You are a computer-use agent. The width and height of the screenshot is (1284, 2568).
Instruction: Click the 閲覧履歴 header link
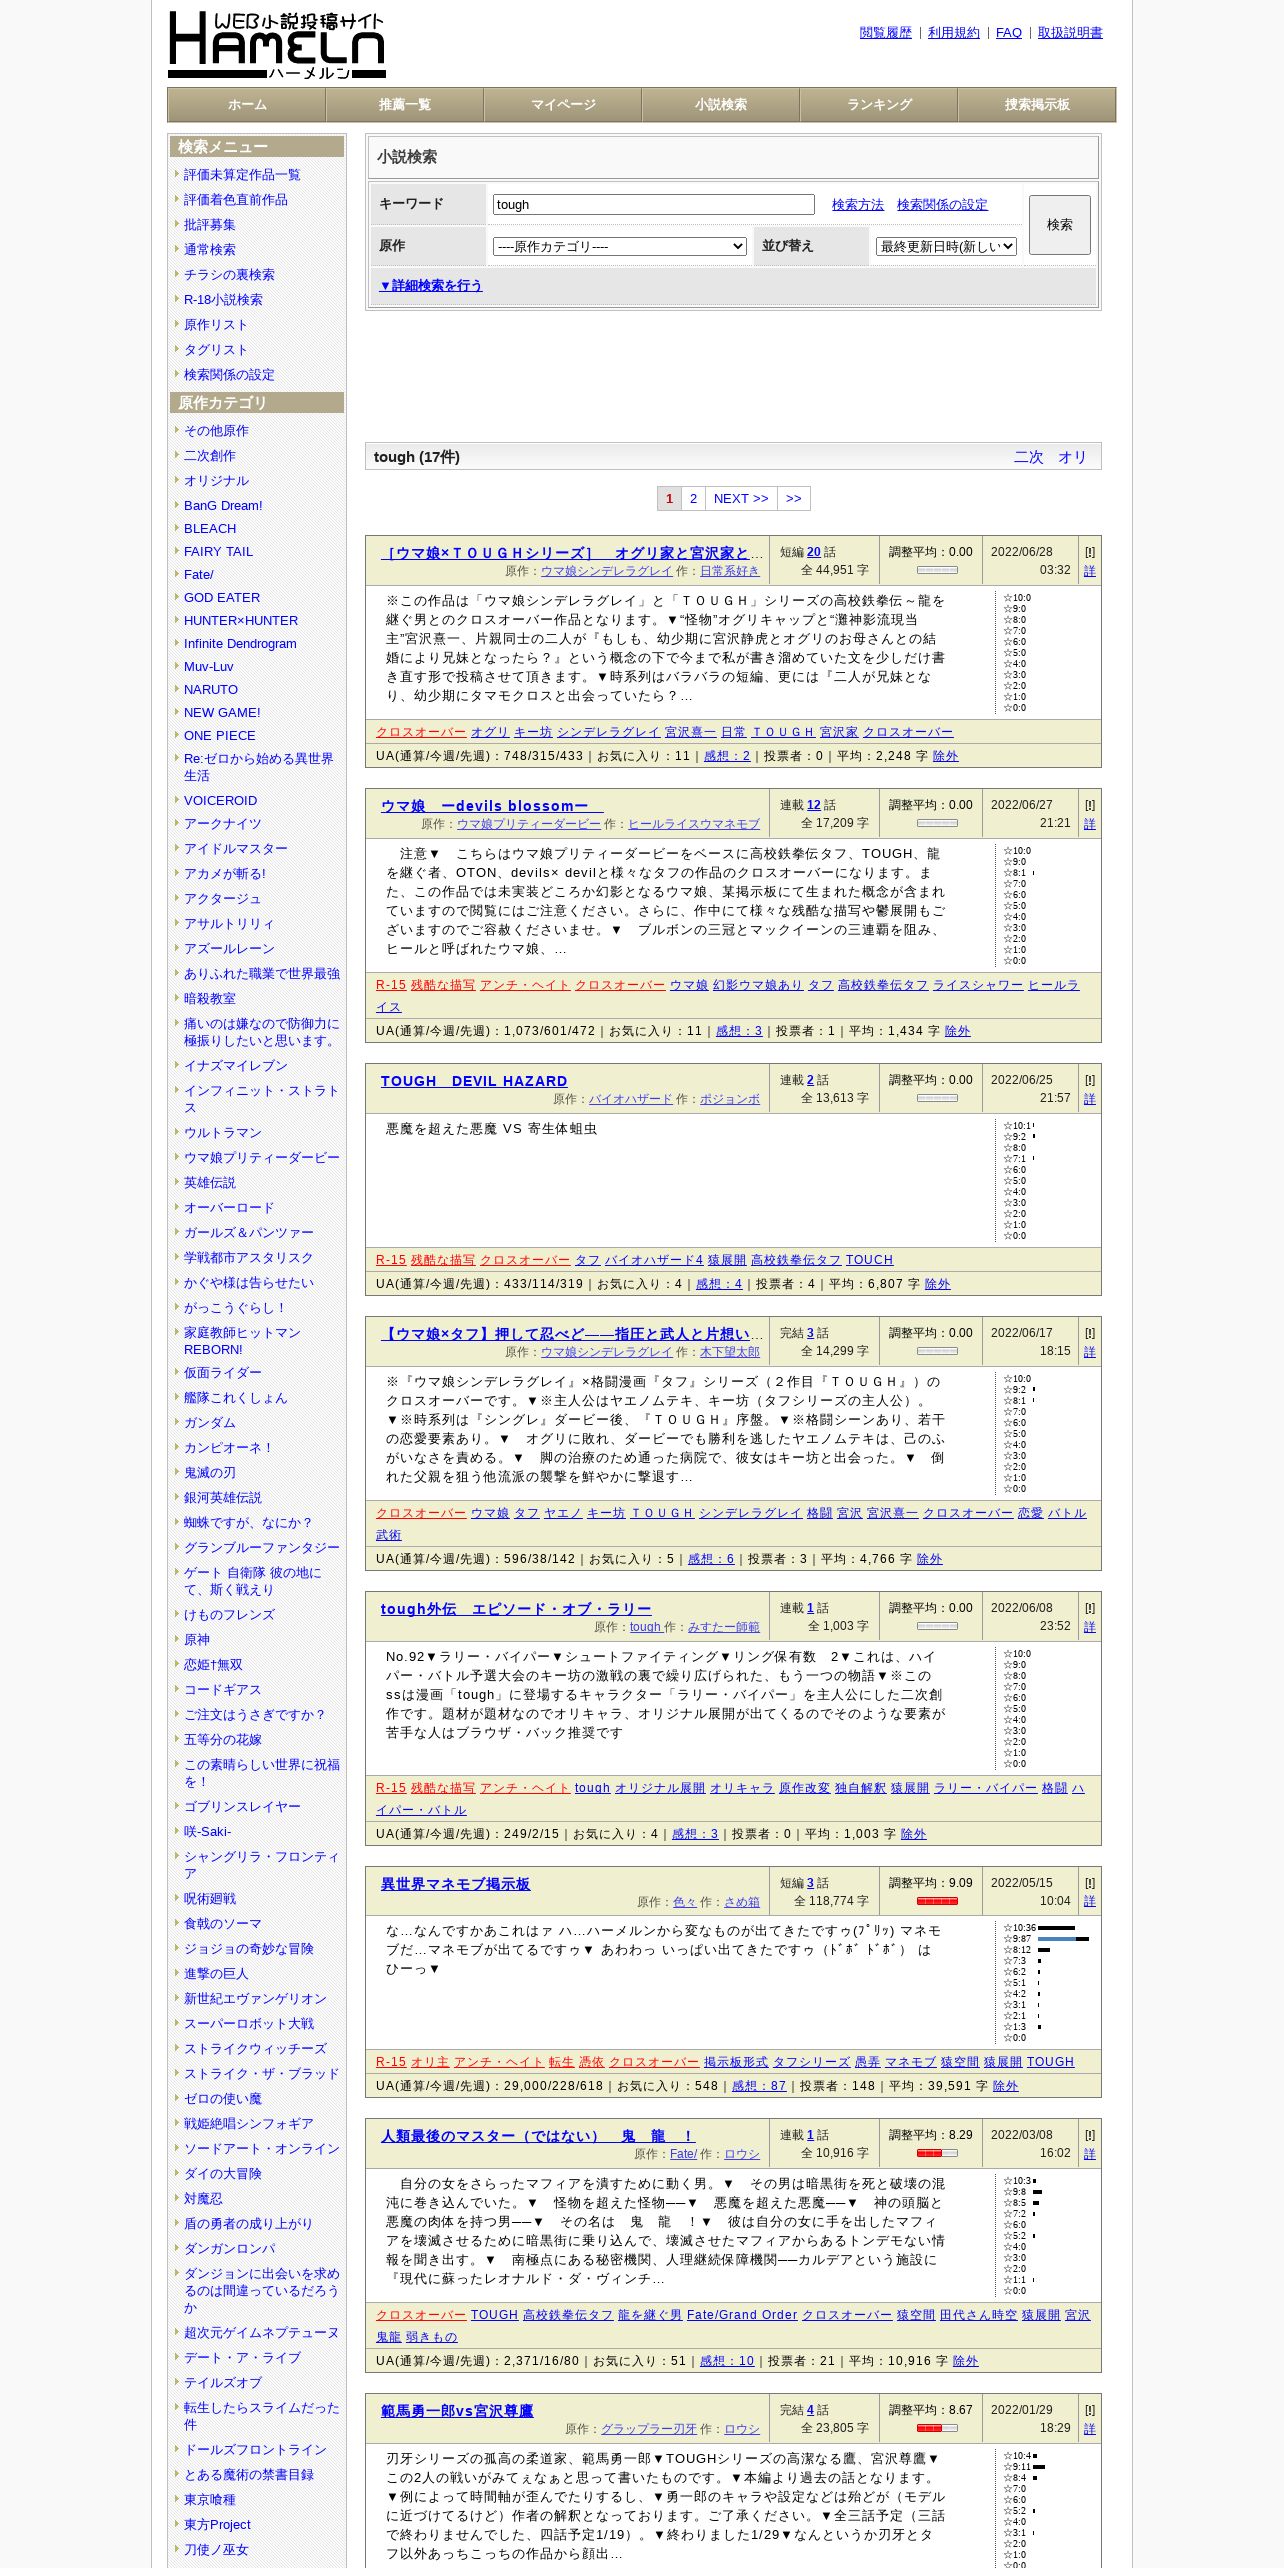click(886, 33)
